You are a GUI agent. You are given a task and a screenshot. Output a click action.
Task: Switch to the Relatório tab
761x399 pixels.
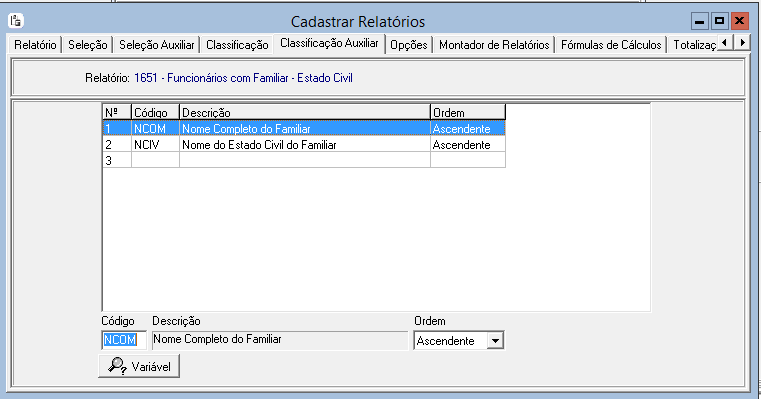click(35, 45)
